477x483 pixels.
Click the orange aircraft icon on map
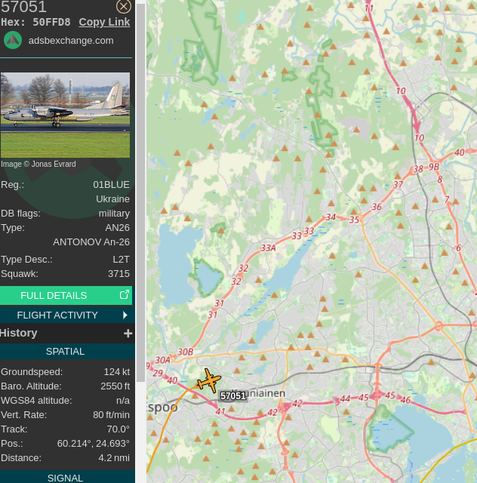pyautogui.click(x=209, y=381)
